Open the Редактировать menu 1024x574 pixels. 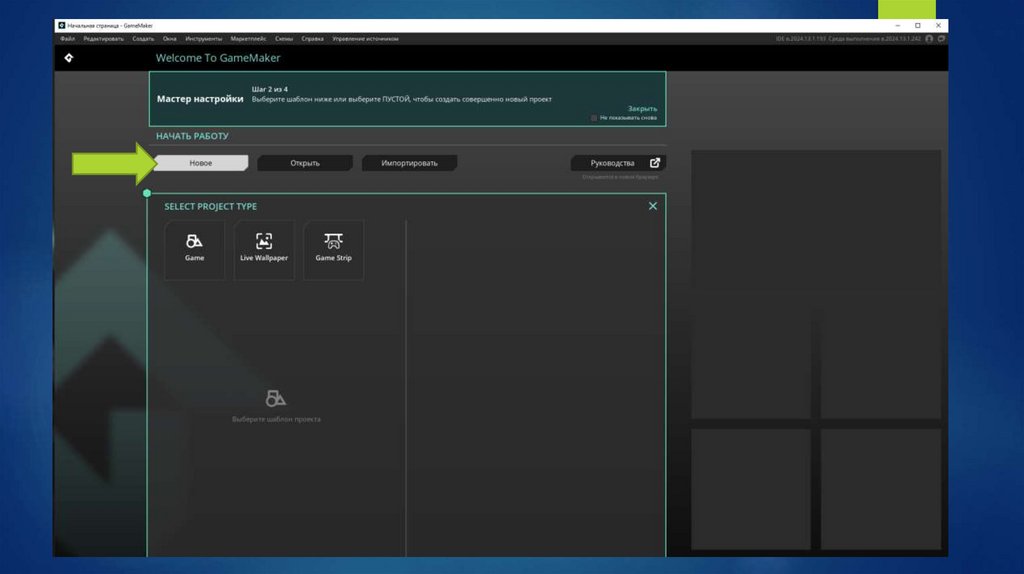tap(103, 39)
